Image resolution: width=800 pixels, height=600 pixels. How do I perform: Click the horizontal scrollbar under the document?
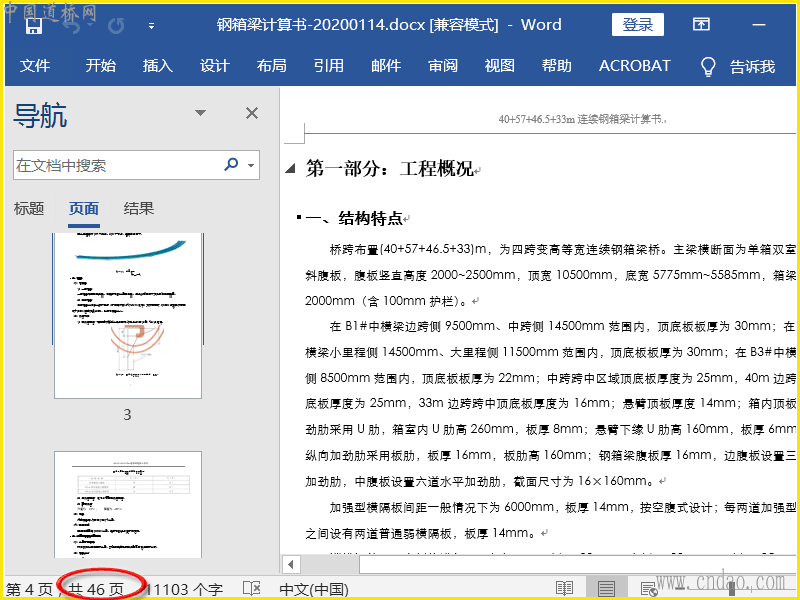[540, 565]
